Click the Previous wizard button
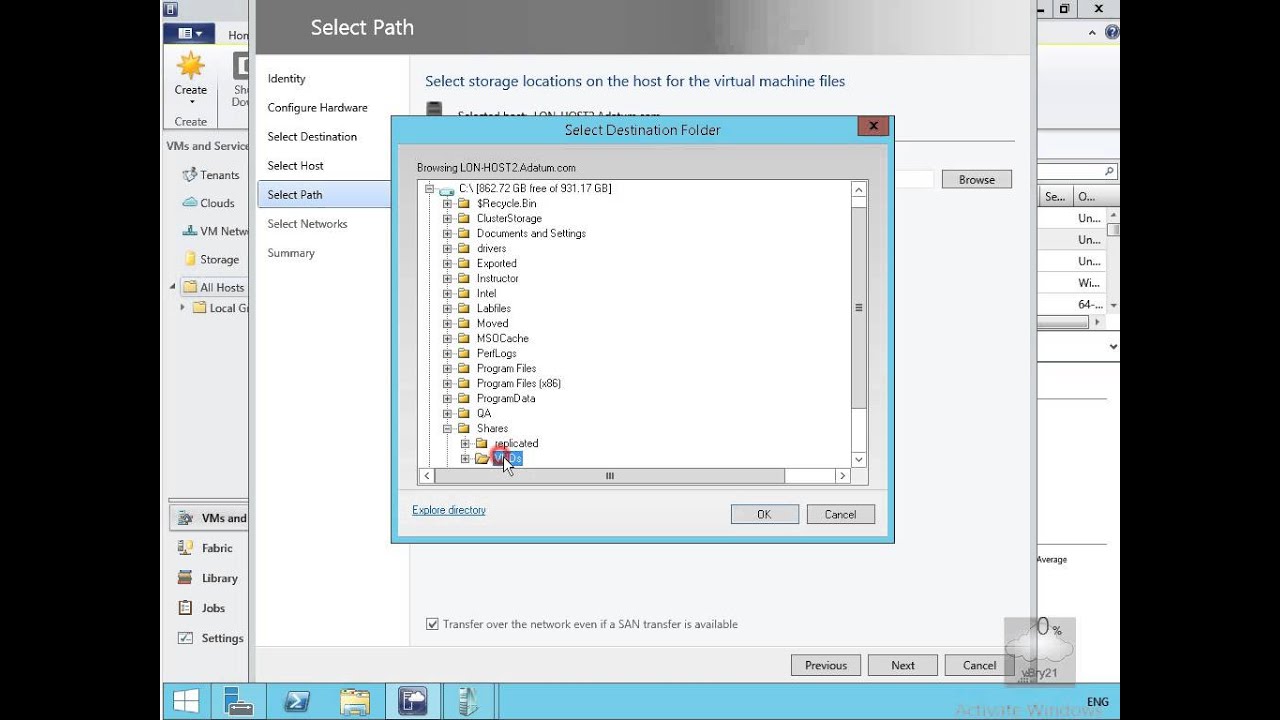 826,665
